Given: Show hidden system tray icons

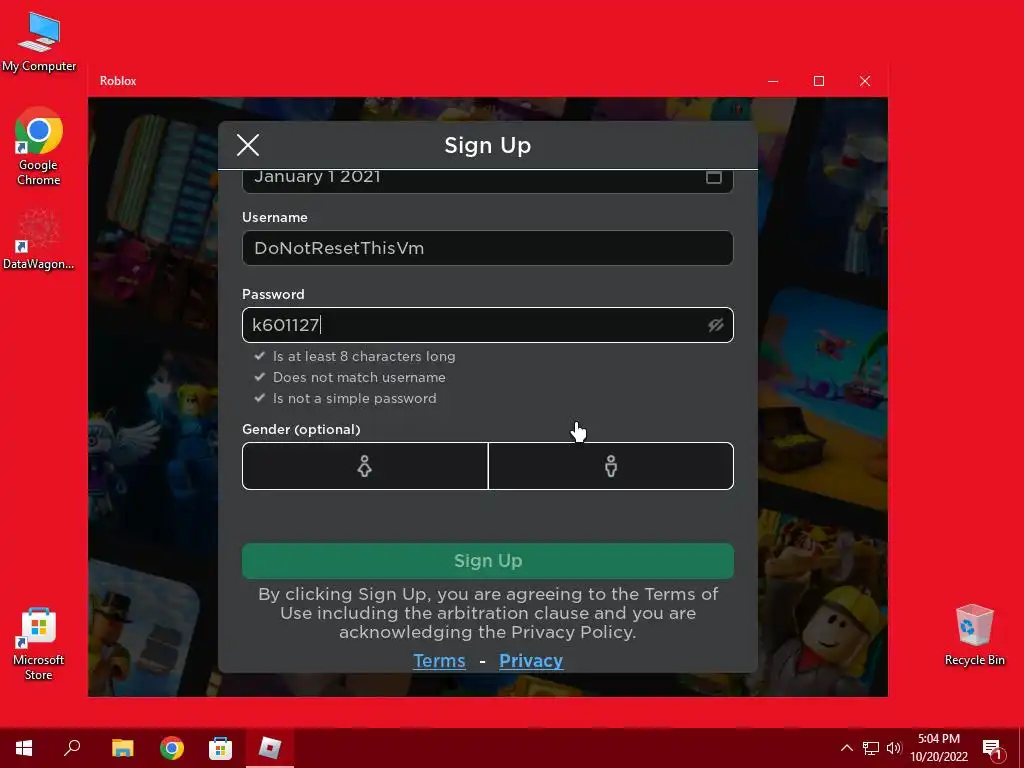Looking at the screenshot, I should click(x=846, y=748).
